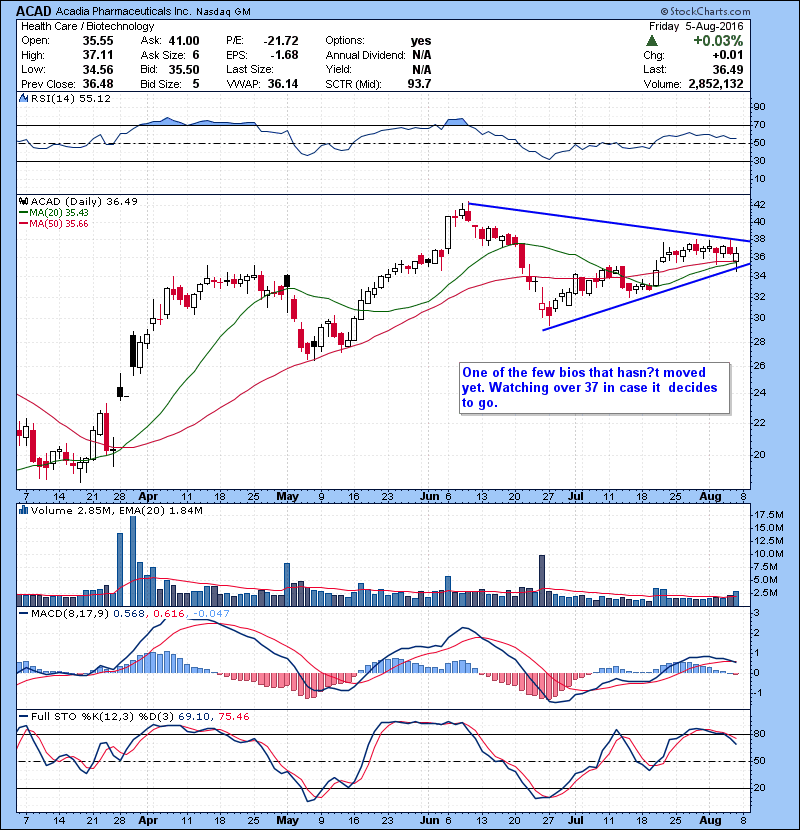Select the P/E ratio -21.72
The image size is (800, 830).
(281, 41)
